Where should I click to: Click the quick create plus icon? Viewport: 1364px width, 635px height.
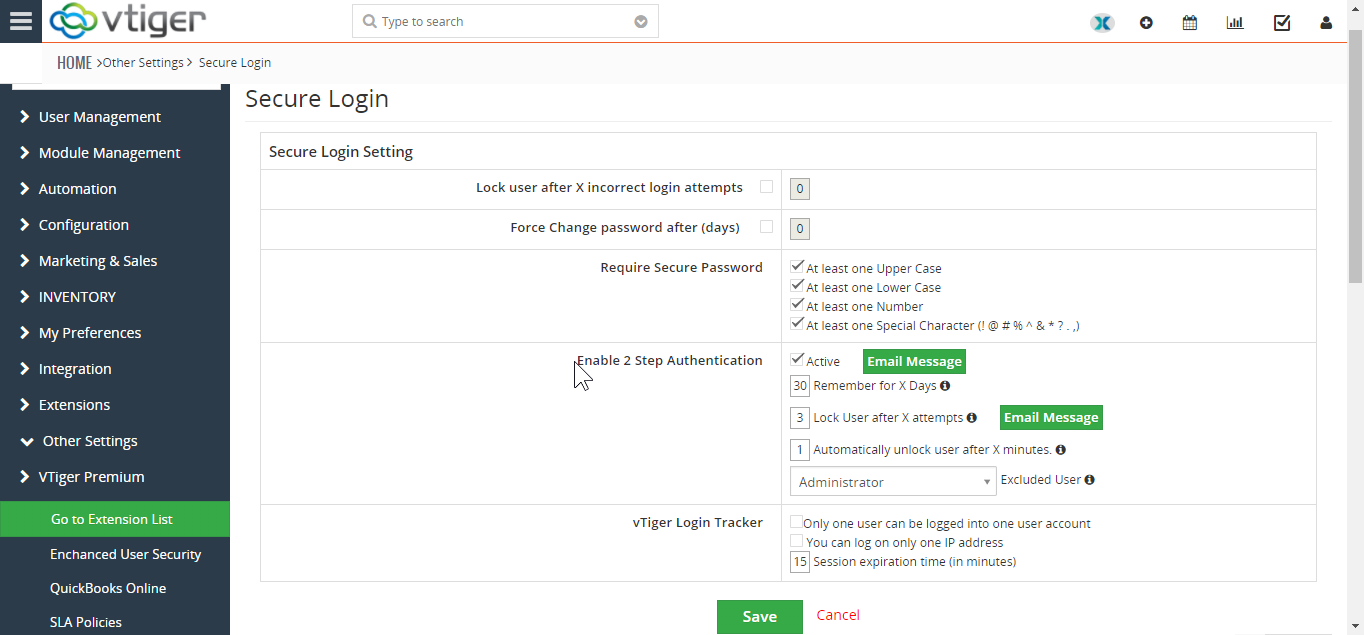[x=1146, y=22]
